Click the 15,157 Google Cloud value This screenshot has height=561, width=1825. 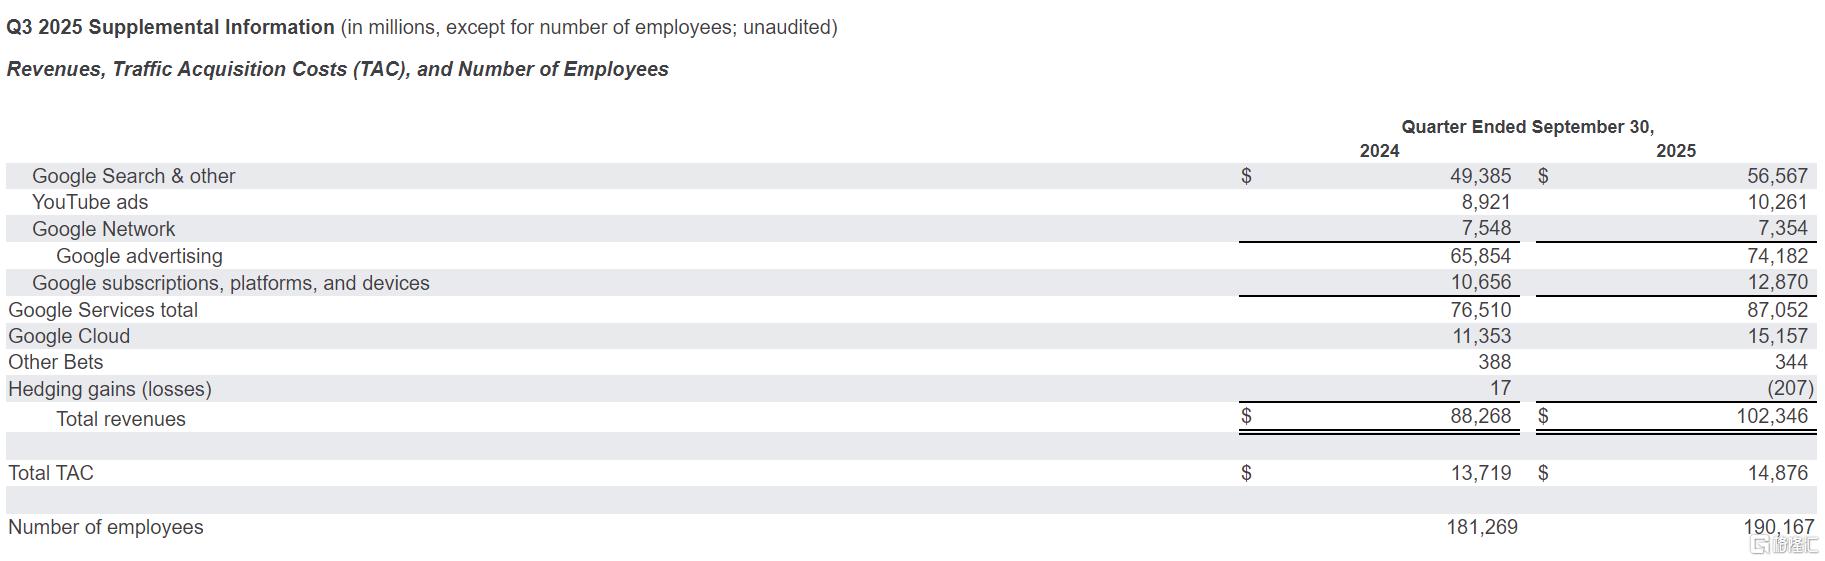1777,336
